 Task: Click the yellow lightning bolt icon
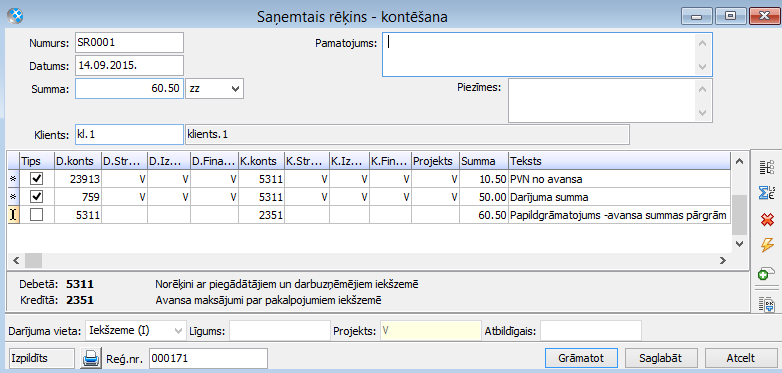(x=766, y=245)
